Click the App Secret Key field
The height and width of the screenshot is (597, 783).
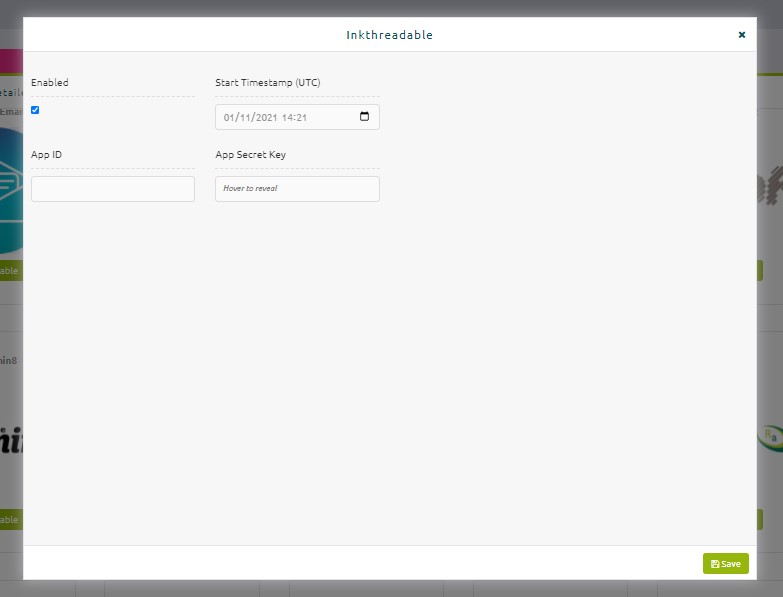pos(297,189)
